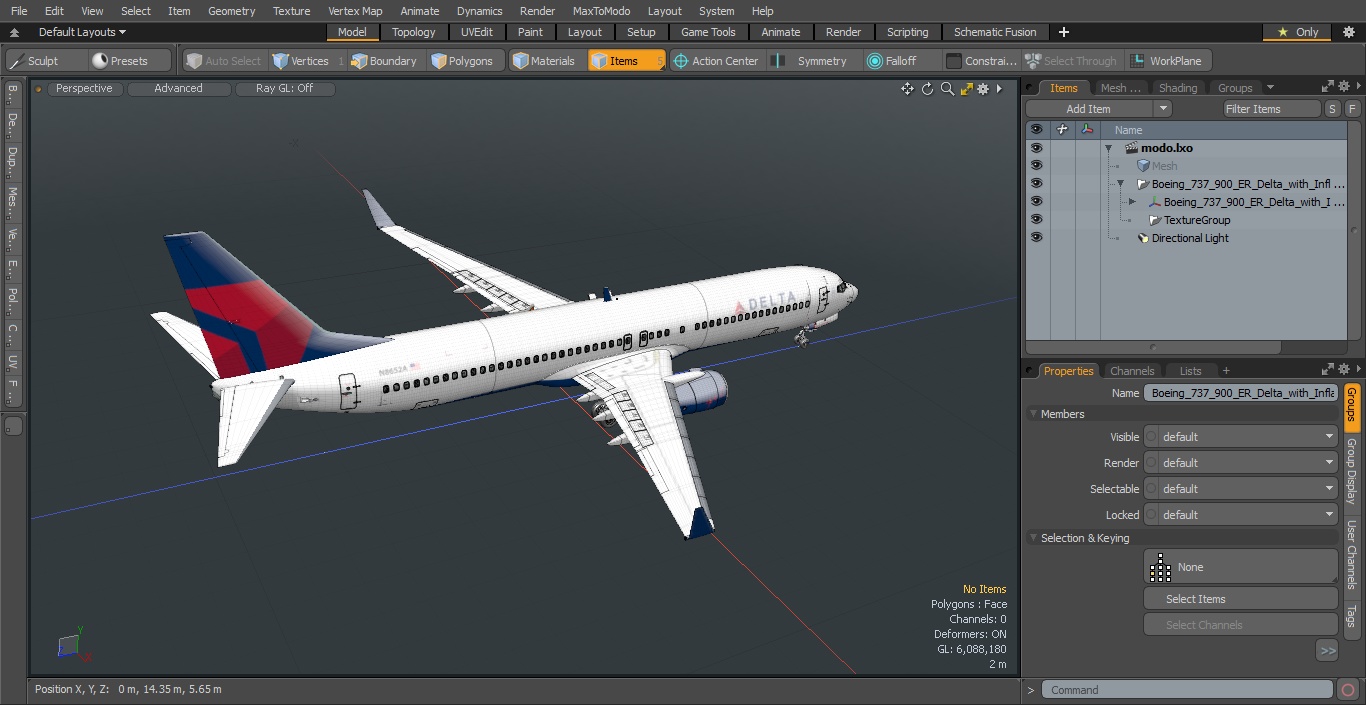The width and height of the screenshot is (1366, 705).
Task: Click the red record button beside Command field
Action: click(x=1348, y=690)
